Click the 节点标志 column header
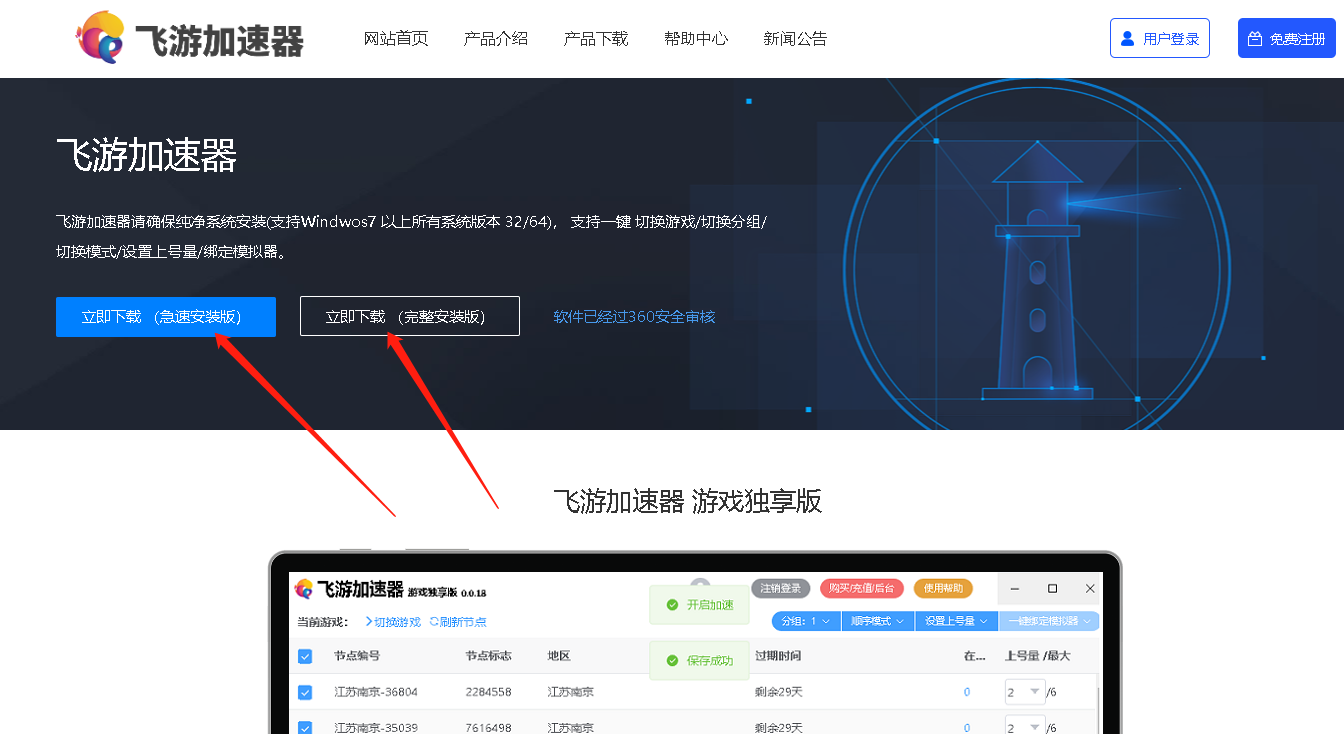 tap(489, 656)
